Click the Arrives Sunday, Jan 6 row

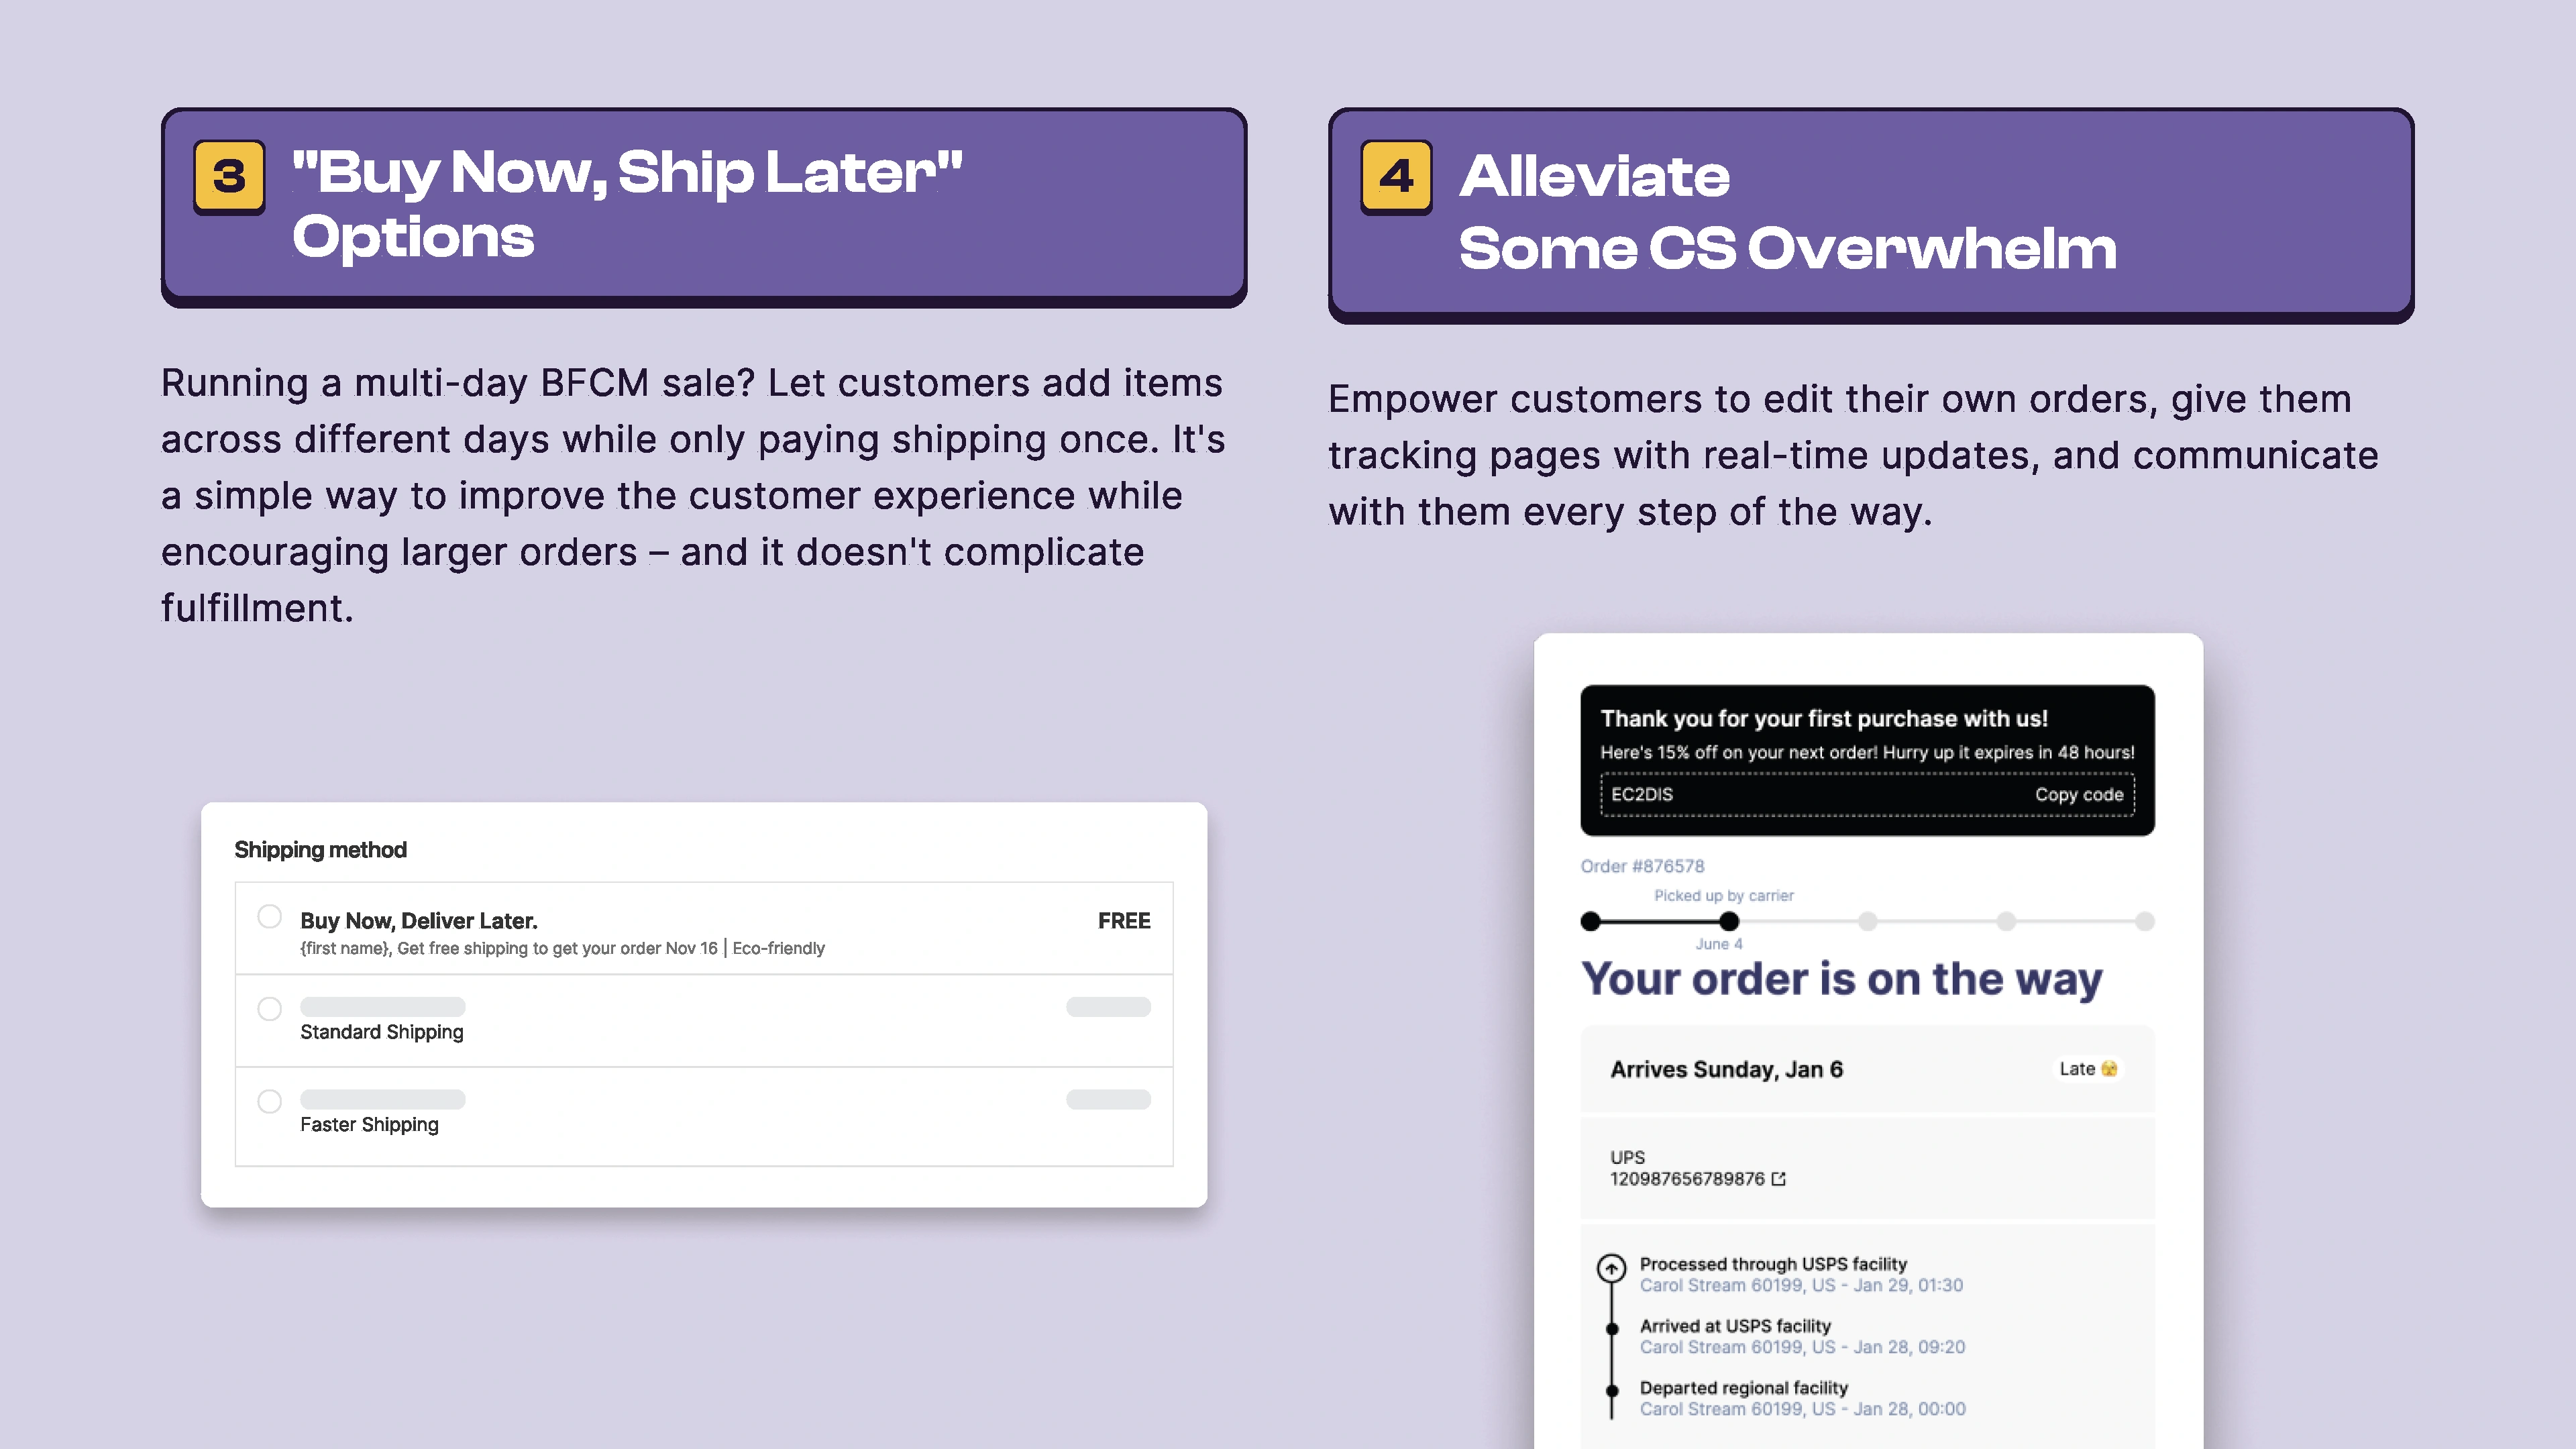[1867, 1069]
